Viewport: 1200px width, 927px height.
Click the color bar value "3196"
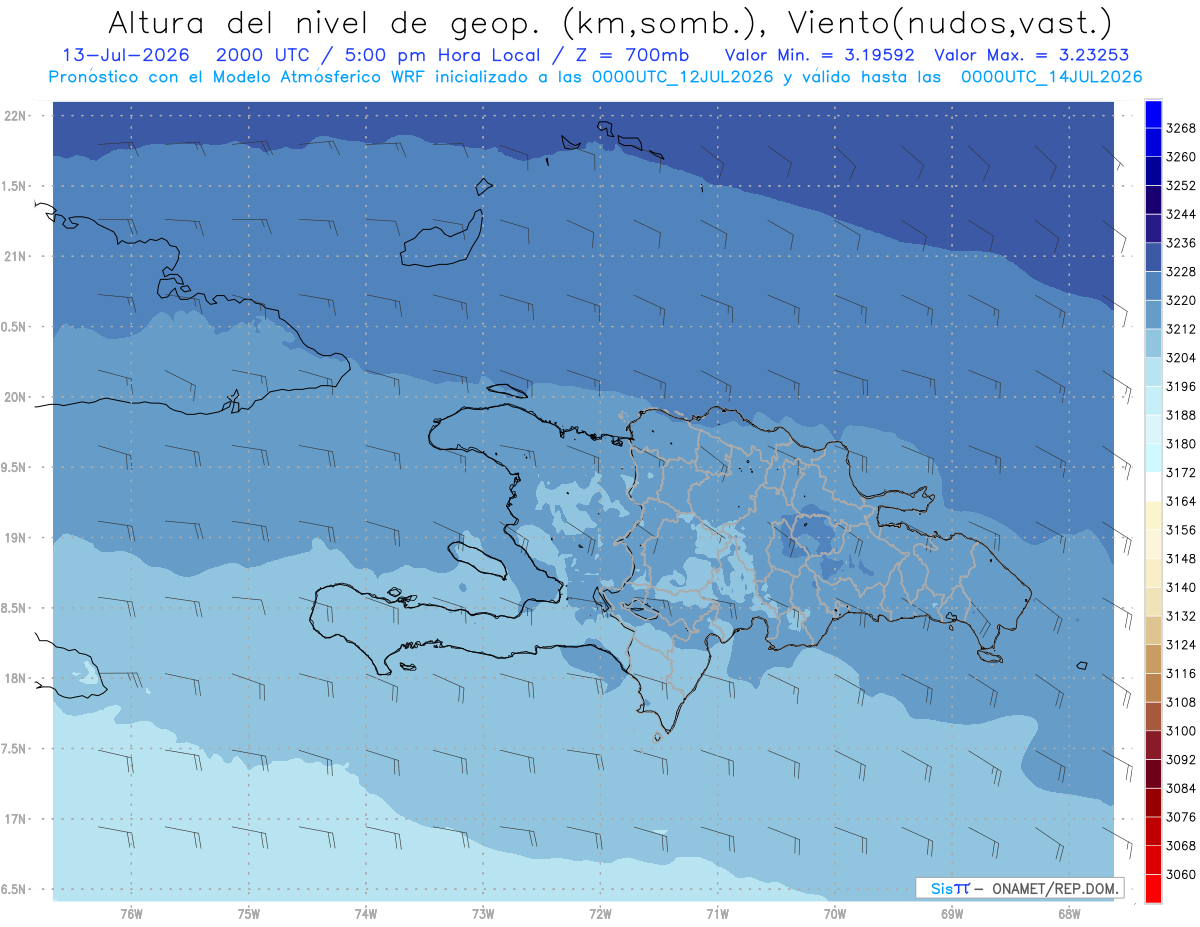(x=1181, y=387)
